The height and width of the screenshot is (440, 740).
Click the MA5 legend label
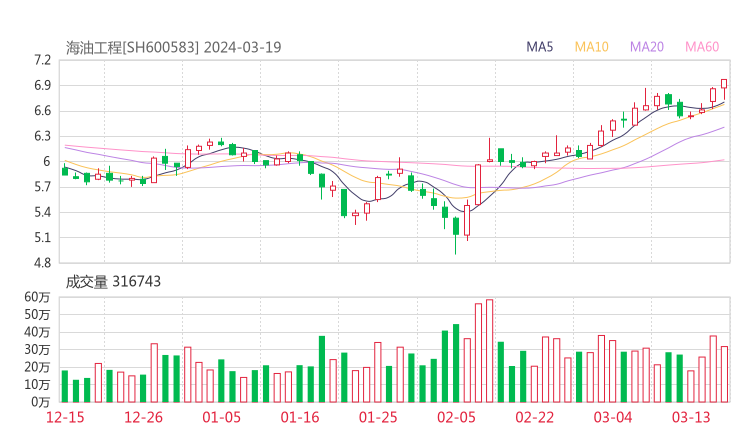[539, 47]
